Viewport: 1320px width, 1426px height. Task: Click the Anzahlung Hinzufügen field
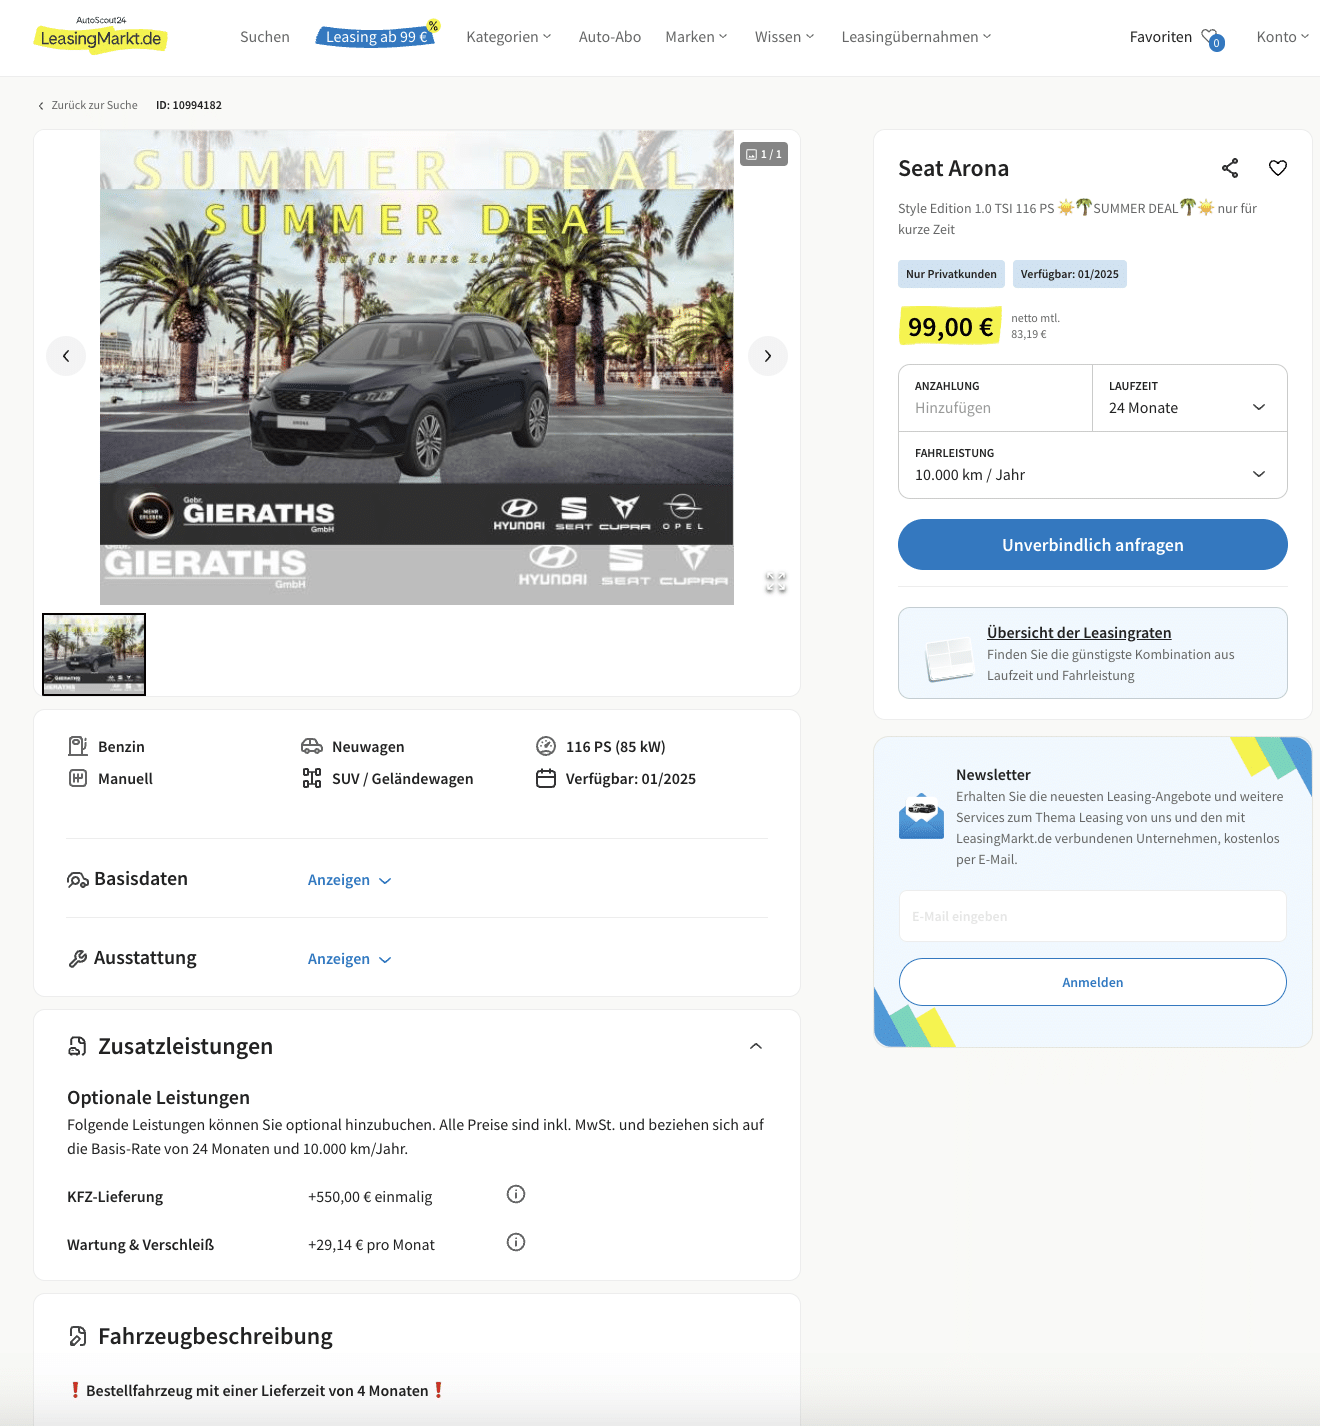(x=996, y=398)
